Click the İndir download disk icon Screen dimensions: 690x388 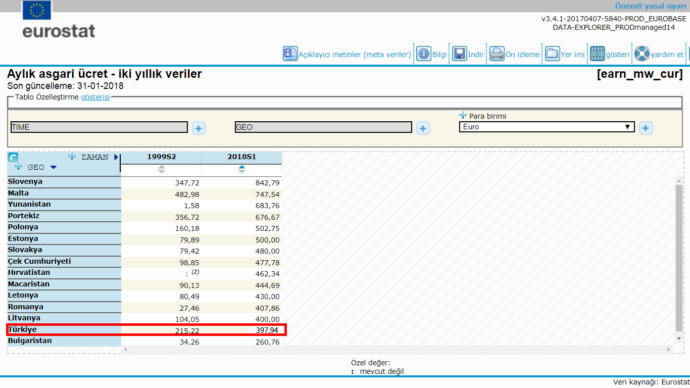tap(459, 54)
